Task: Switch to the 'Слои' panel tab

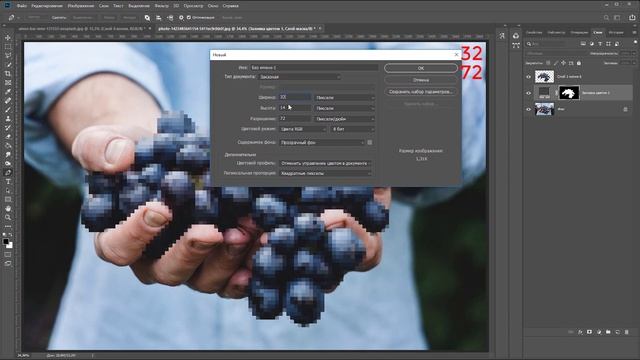Action: coord(598,32)
